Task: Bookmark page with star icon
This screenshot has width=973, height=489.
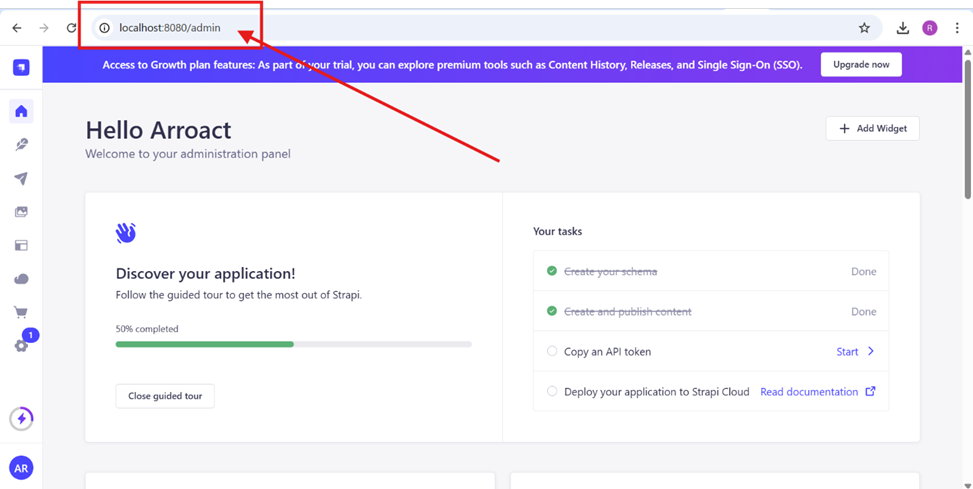Action: pyautogui.click(x=864, y=28)
